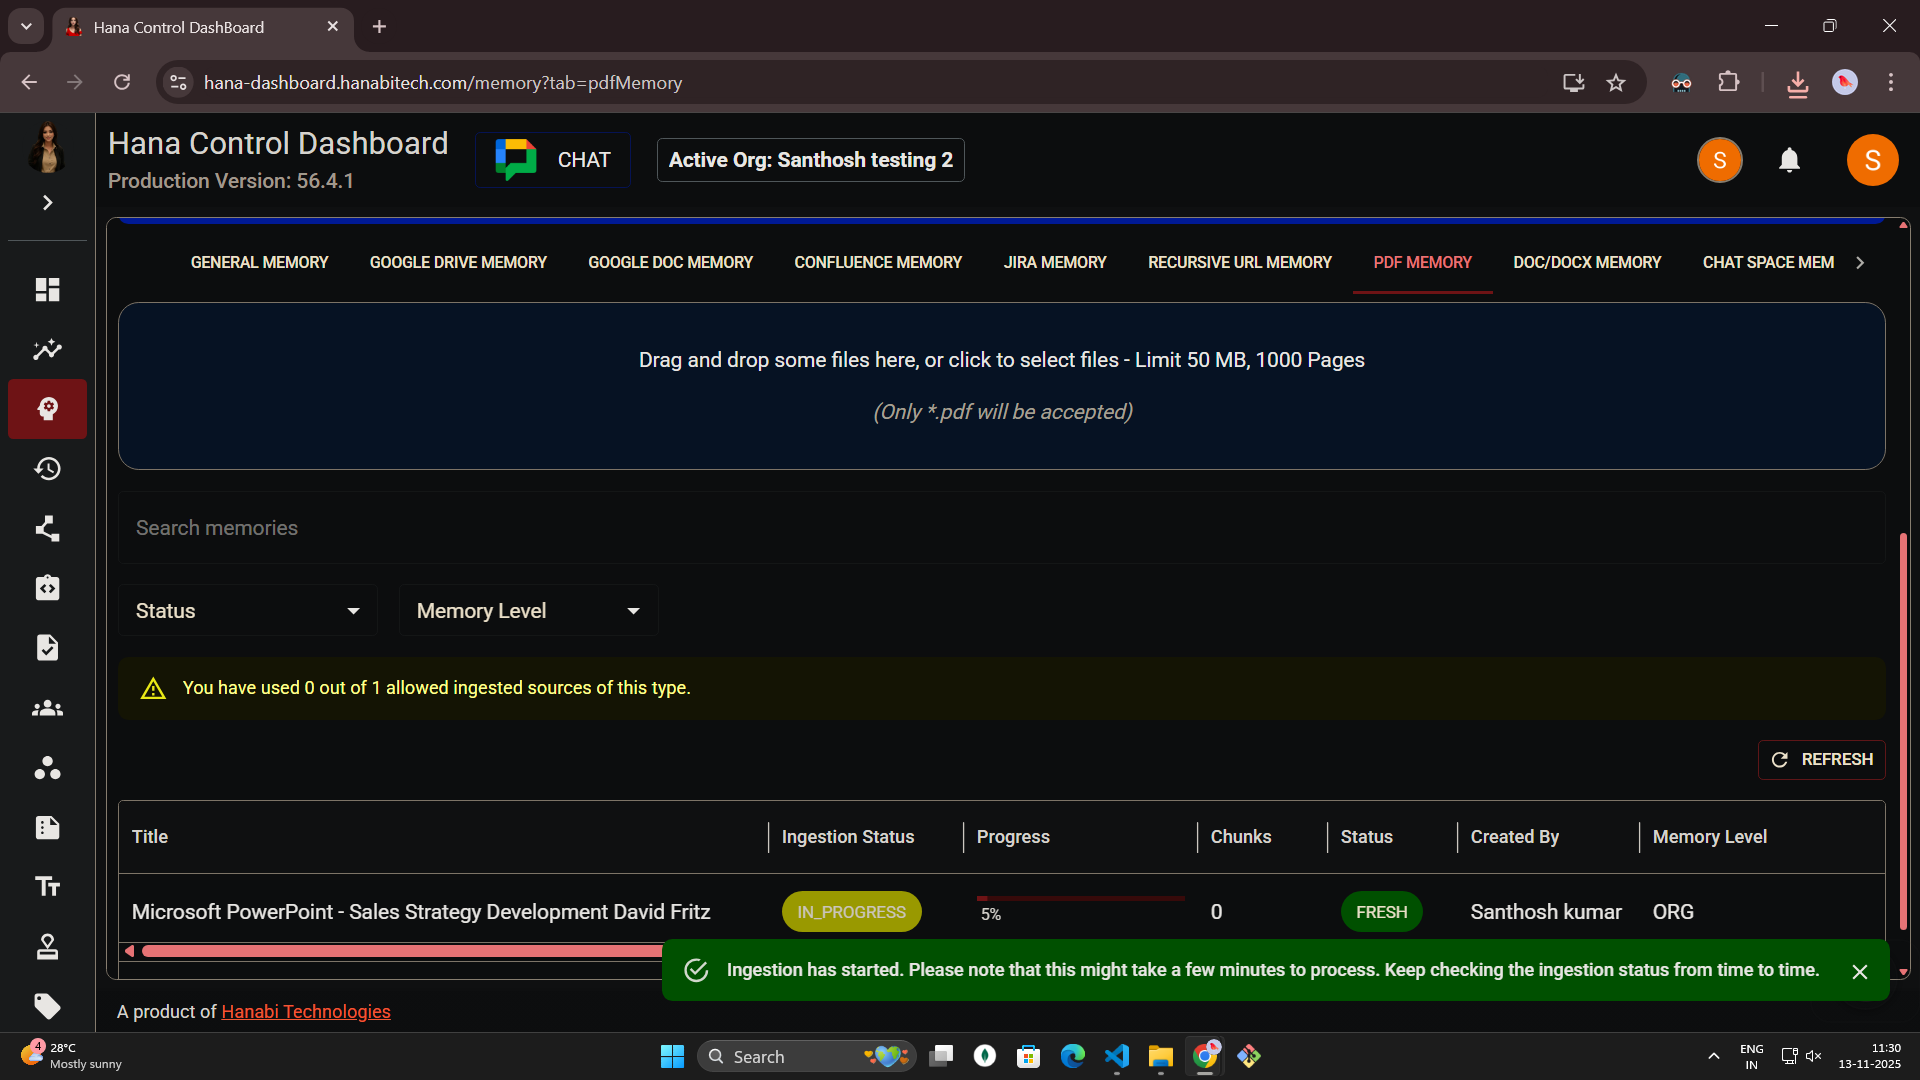Image resolution: width=1920 pixels, height=1080 pixels.
Task: Click the notification bell icon
Action: [x=1789, y=160]
